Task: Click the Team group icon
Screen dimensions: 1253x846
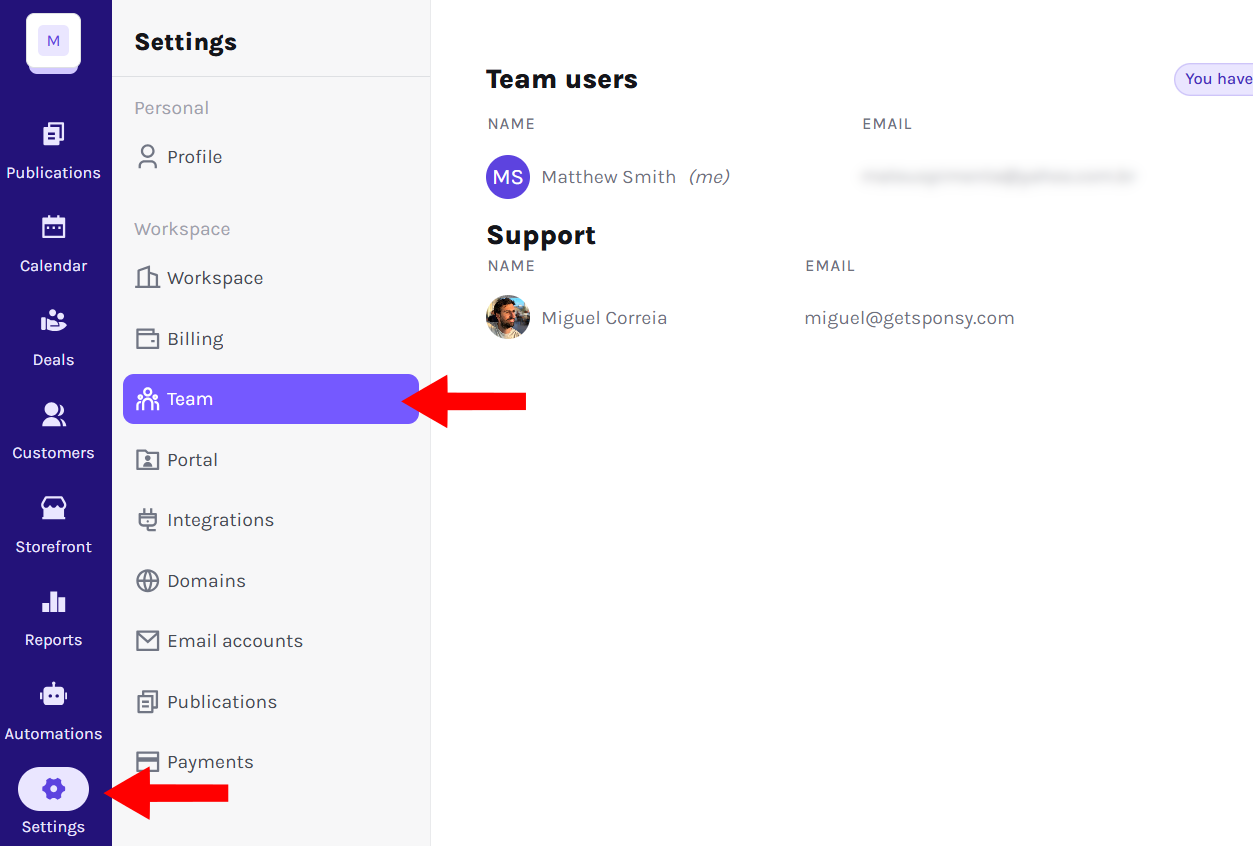Action: point(148,399)
